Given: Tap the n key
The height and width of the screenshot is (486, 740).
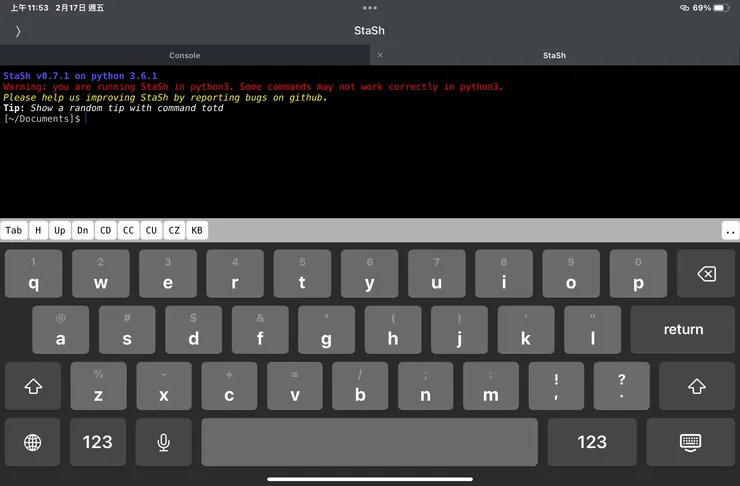Looking at the screenshot, I should (426, 386).
